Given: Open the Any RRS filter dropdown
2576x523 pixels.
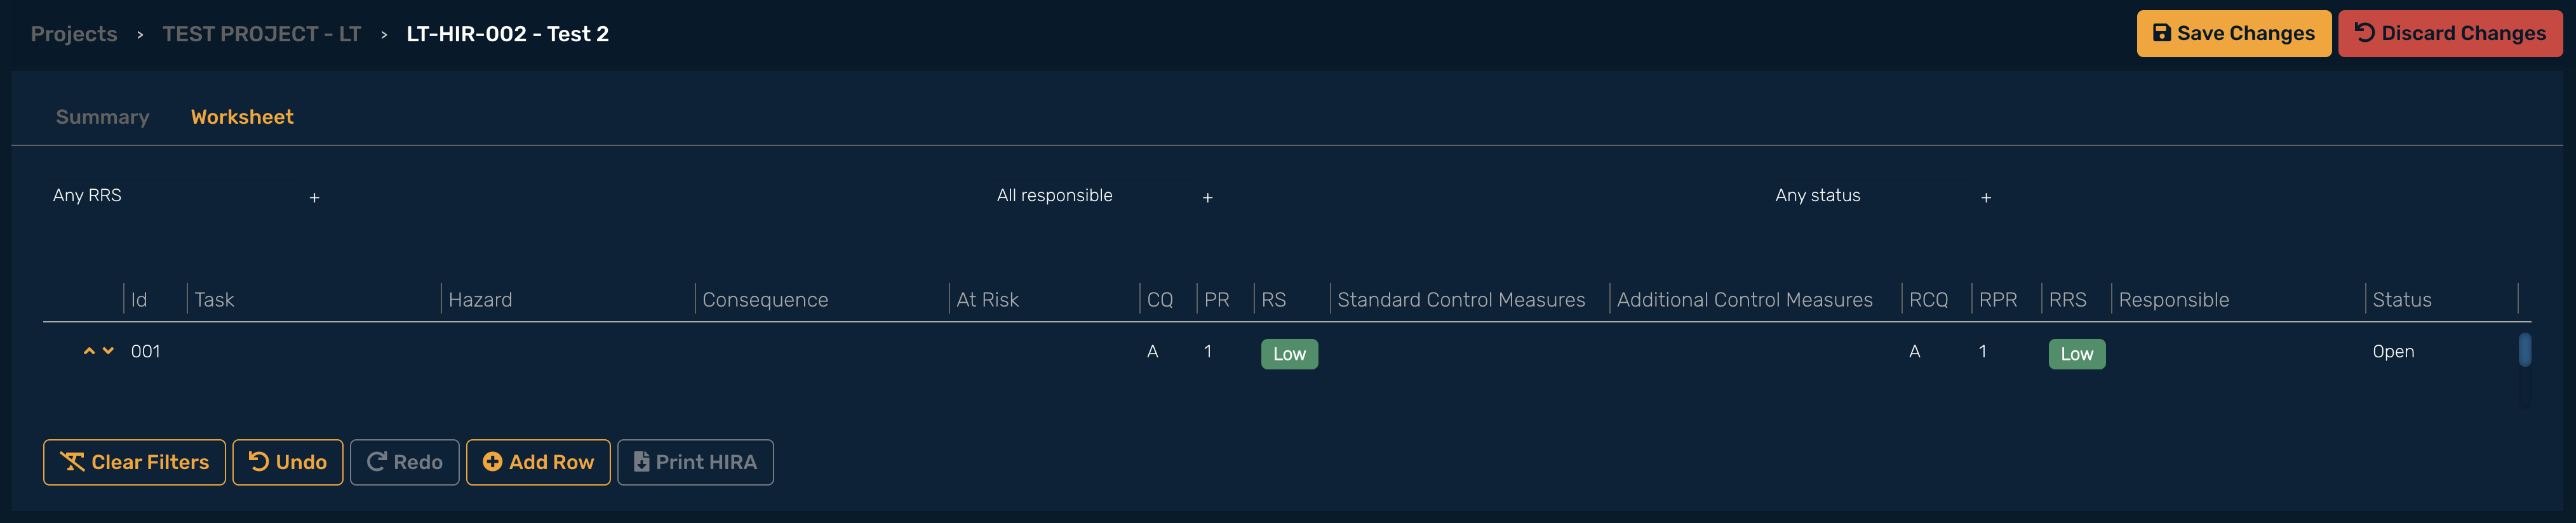Looking at the screenshot, I should (186, 196).
